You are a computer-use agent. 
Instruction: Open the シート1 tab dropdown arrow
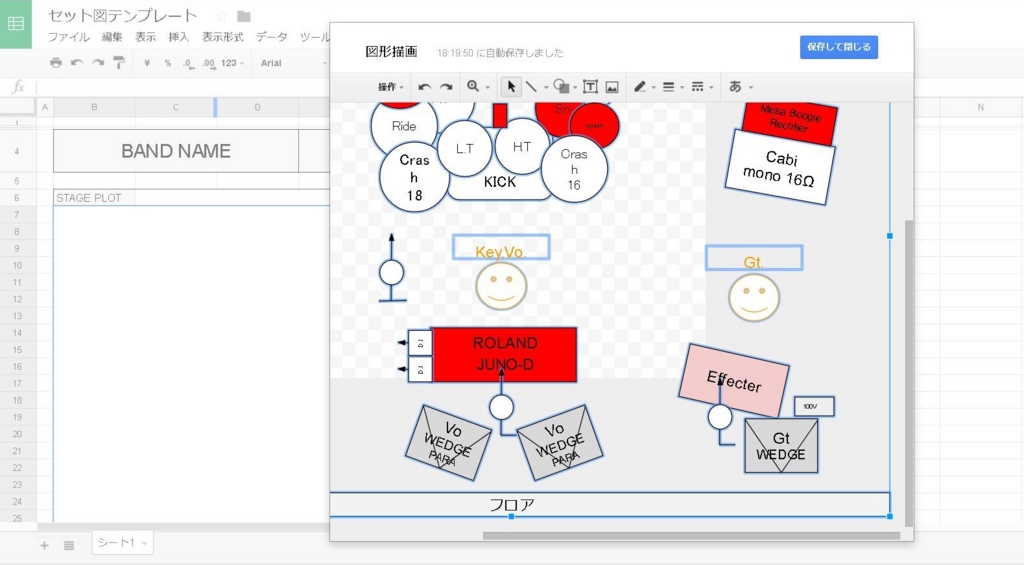pyautogui.click(x=144, y=543)
